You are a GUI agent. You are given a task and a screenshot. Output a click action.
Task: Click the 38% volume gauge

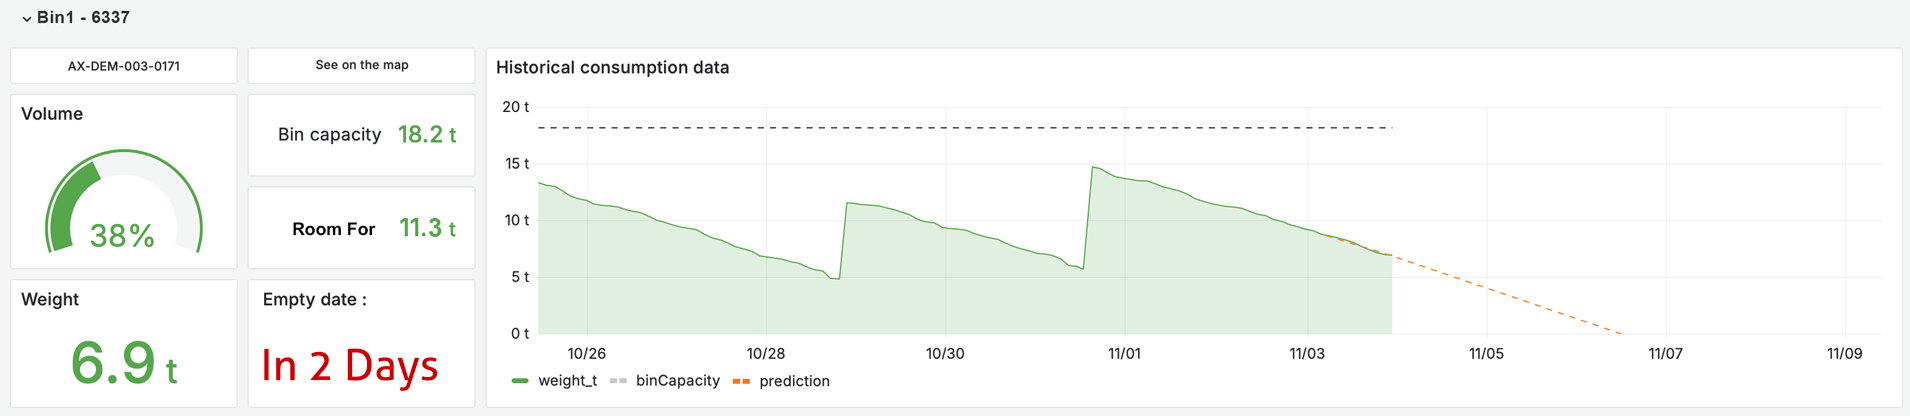pos(123,205)
